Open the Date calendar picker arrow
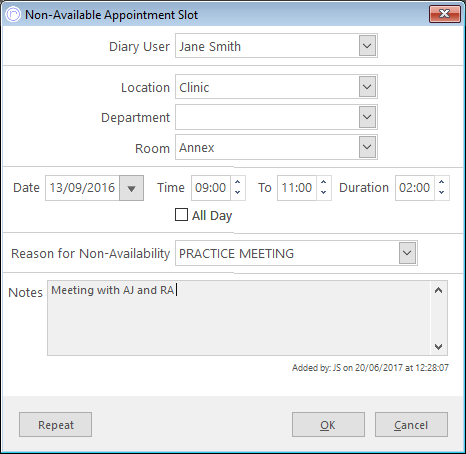The image size is (466, 454). pyautogui.click(x=131, y=188)
